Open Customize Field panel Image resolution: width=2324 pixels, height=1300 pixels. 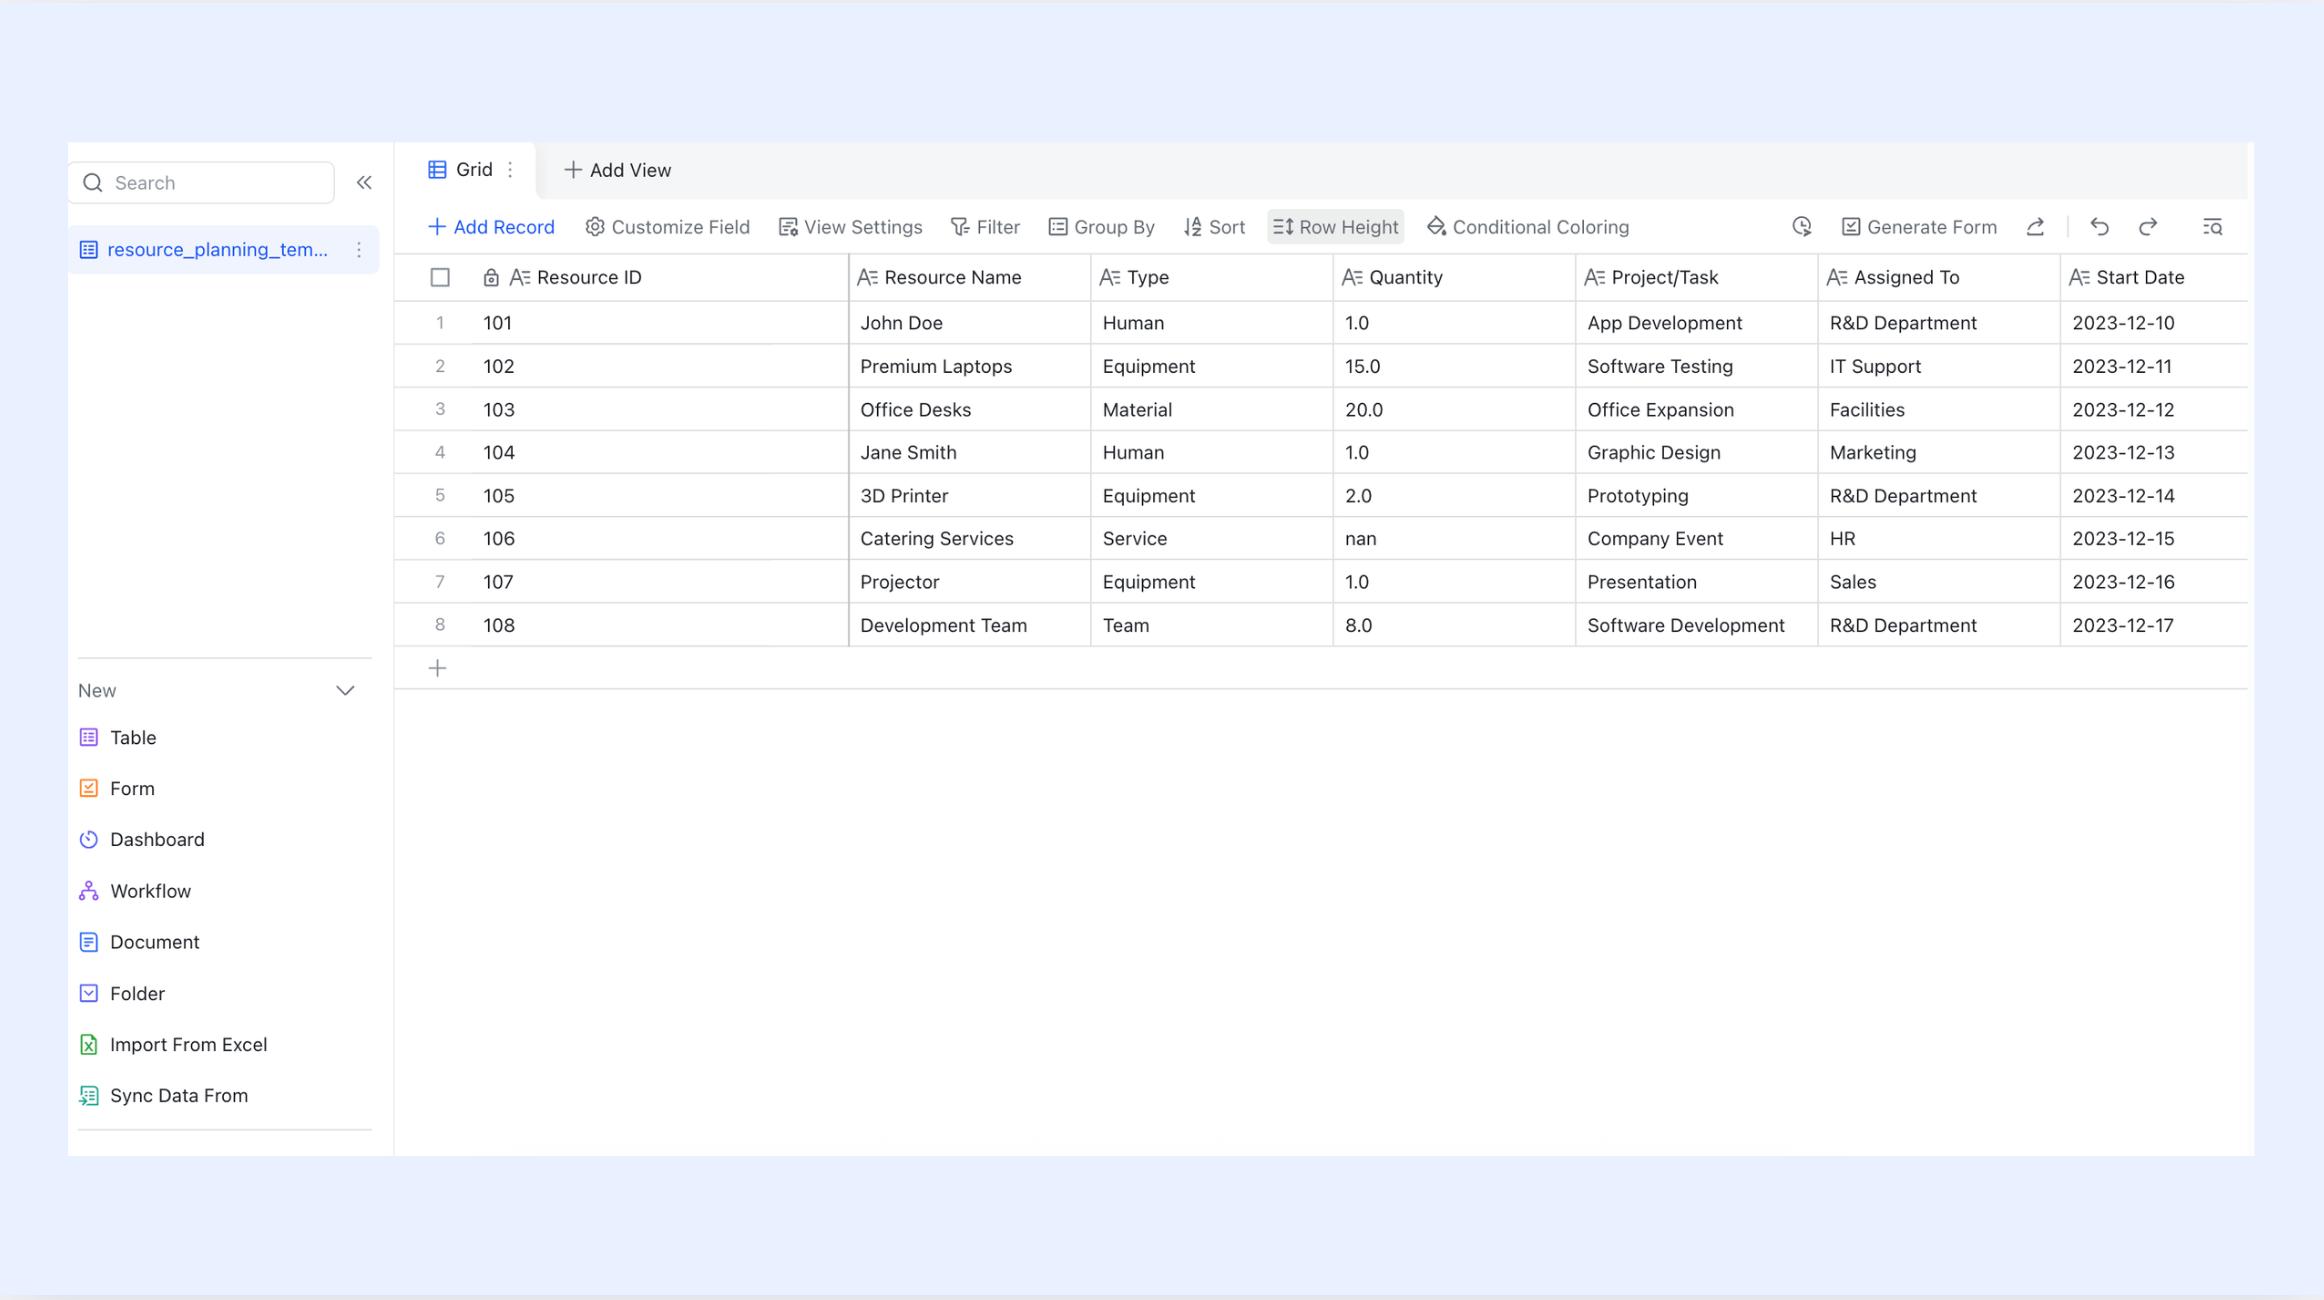tap(667, 227)
